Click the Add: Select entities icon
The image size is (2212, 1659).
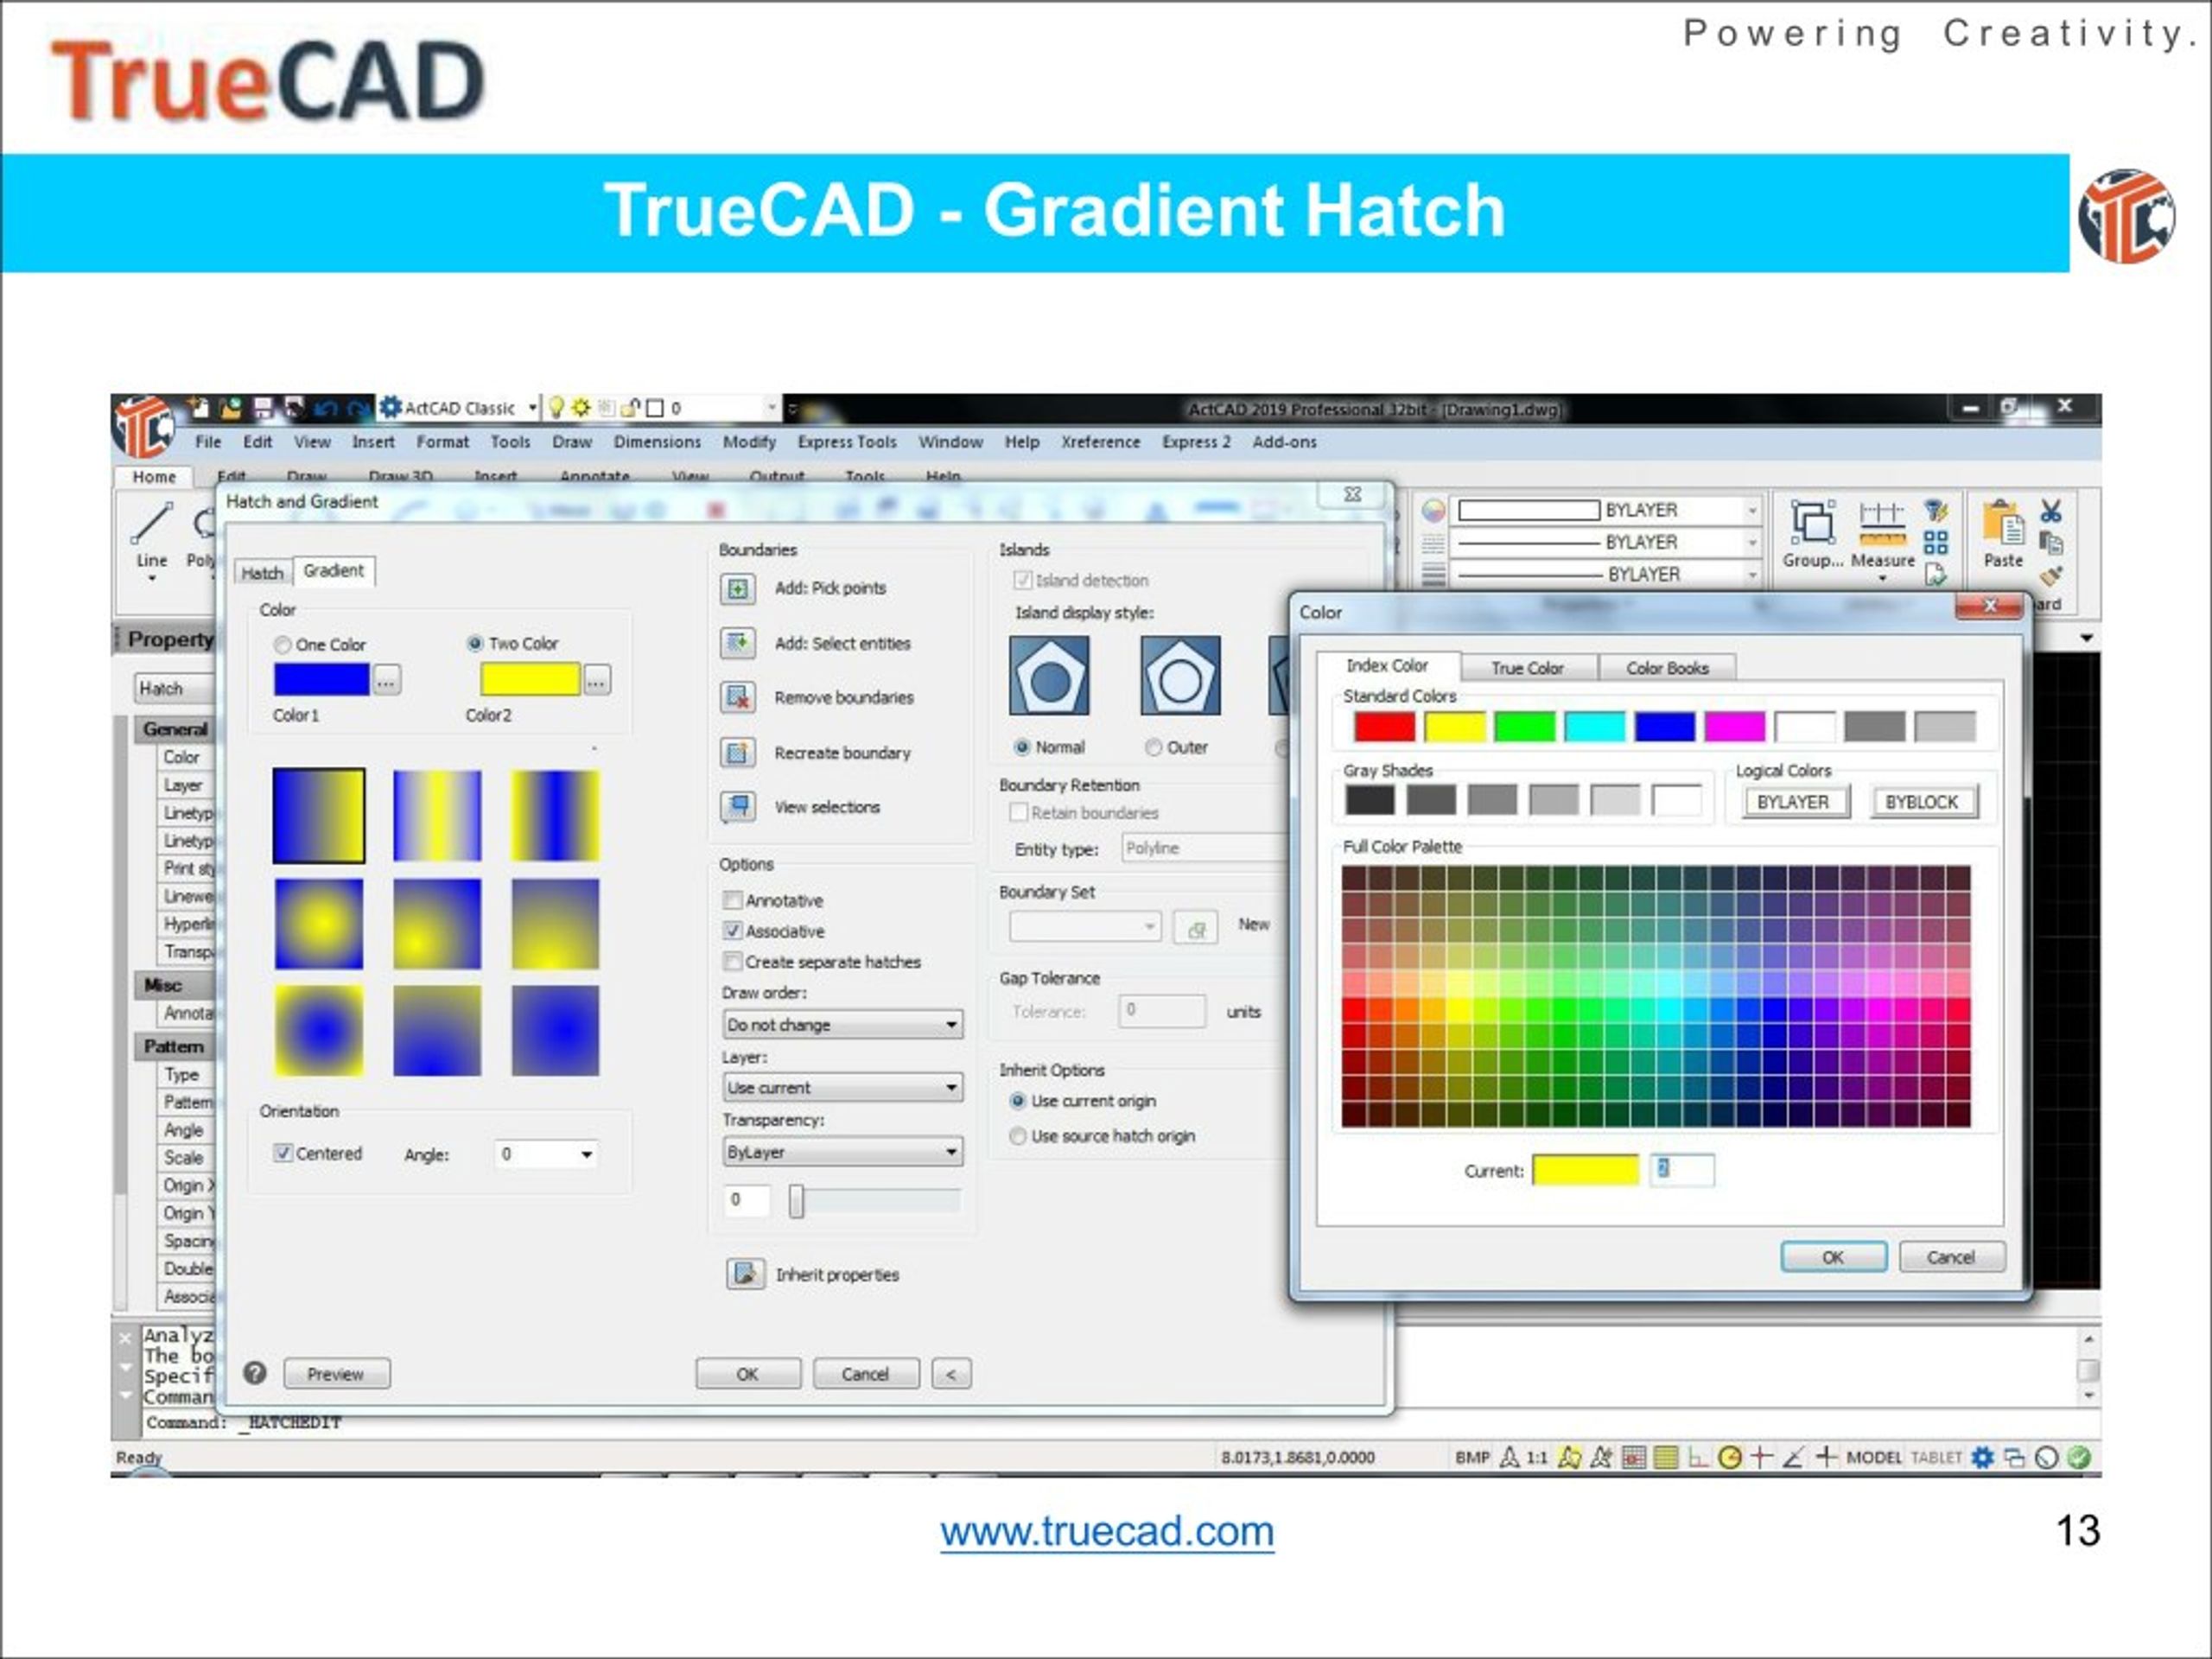738,643
